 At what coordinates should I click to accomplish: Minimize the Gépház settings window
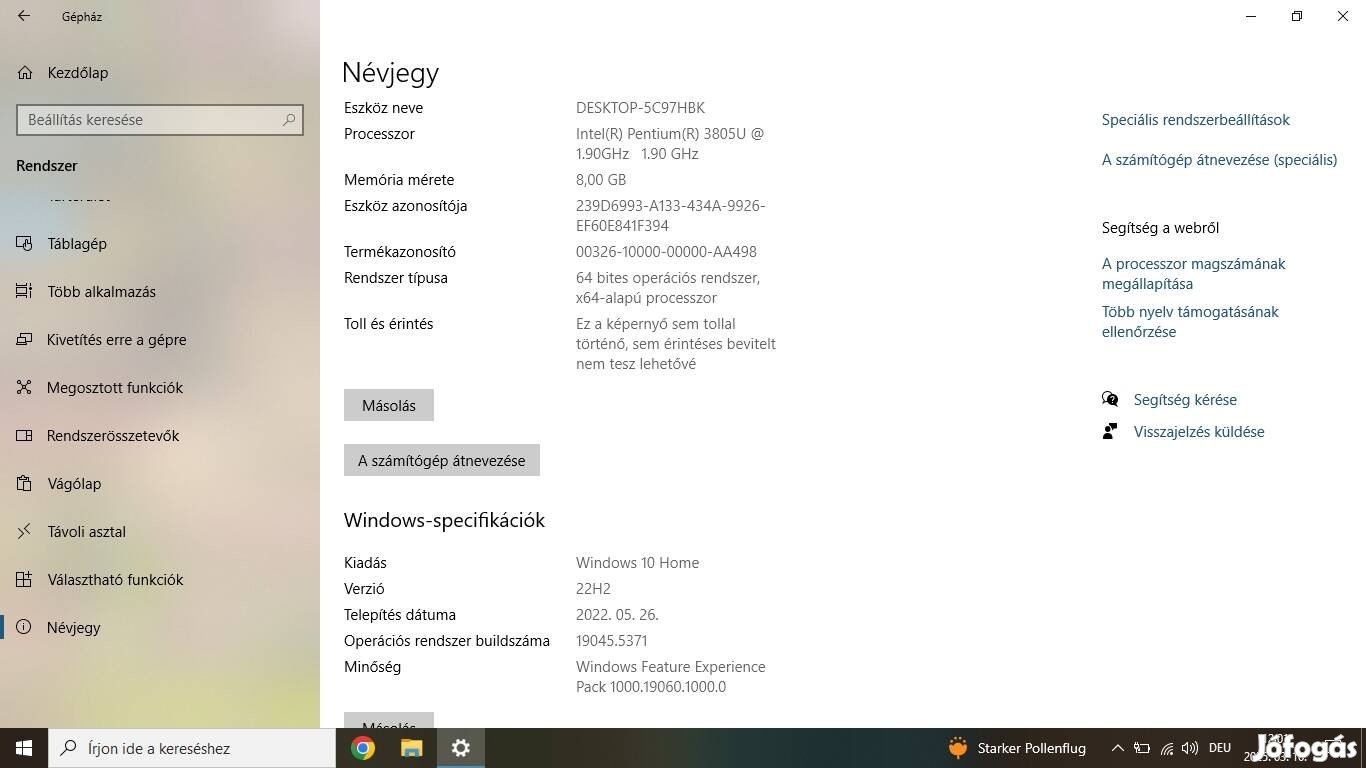click(x=1251, y=16)
